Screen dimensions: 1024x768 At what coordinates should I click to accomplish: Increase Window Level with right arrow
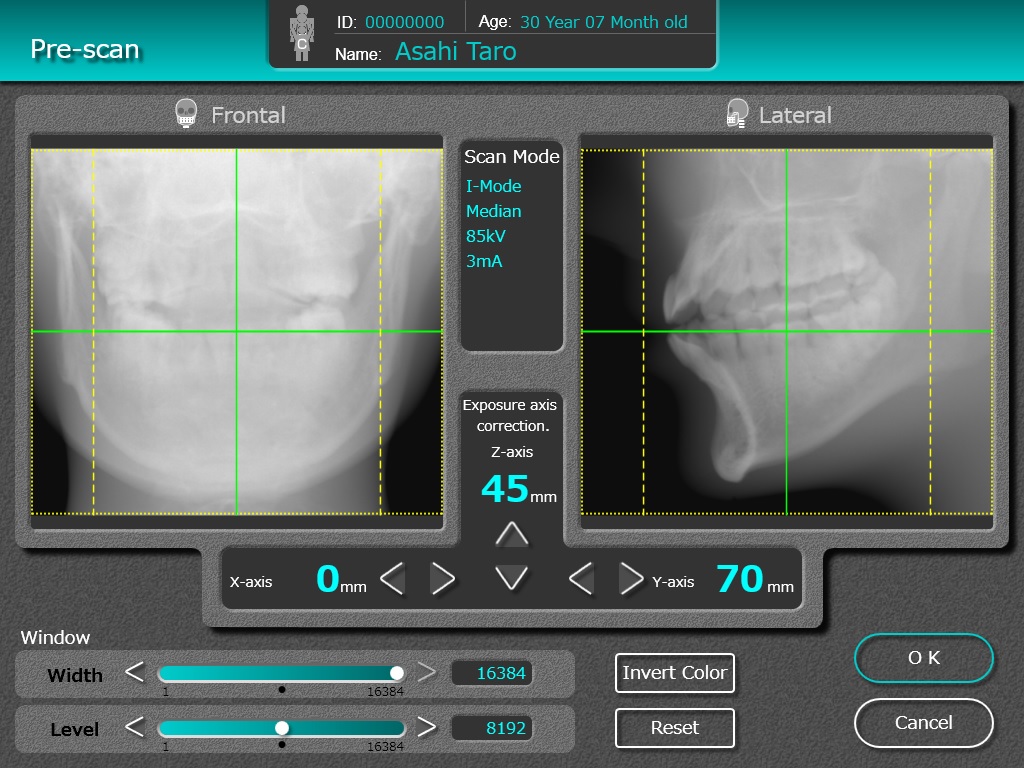(426, 727)
